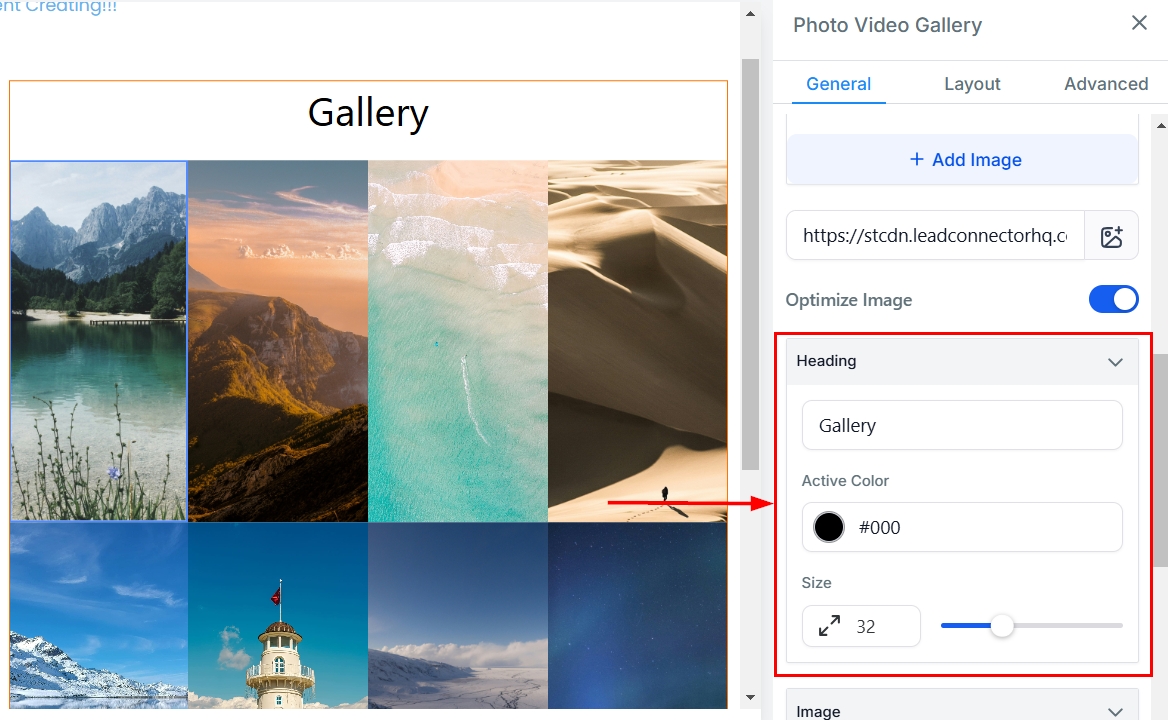Click the scroll down arrow of preview scrollbar
This screenshot has width=1168, height=720.
[750, 697]
